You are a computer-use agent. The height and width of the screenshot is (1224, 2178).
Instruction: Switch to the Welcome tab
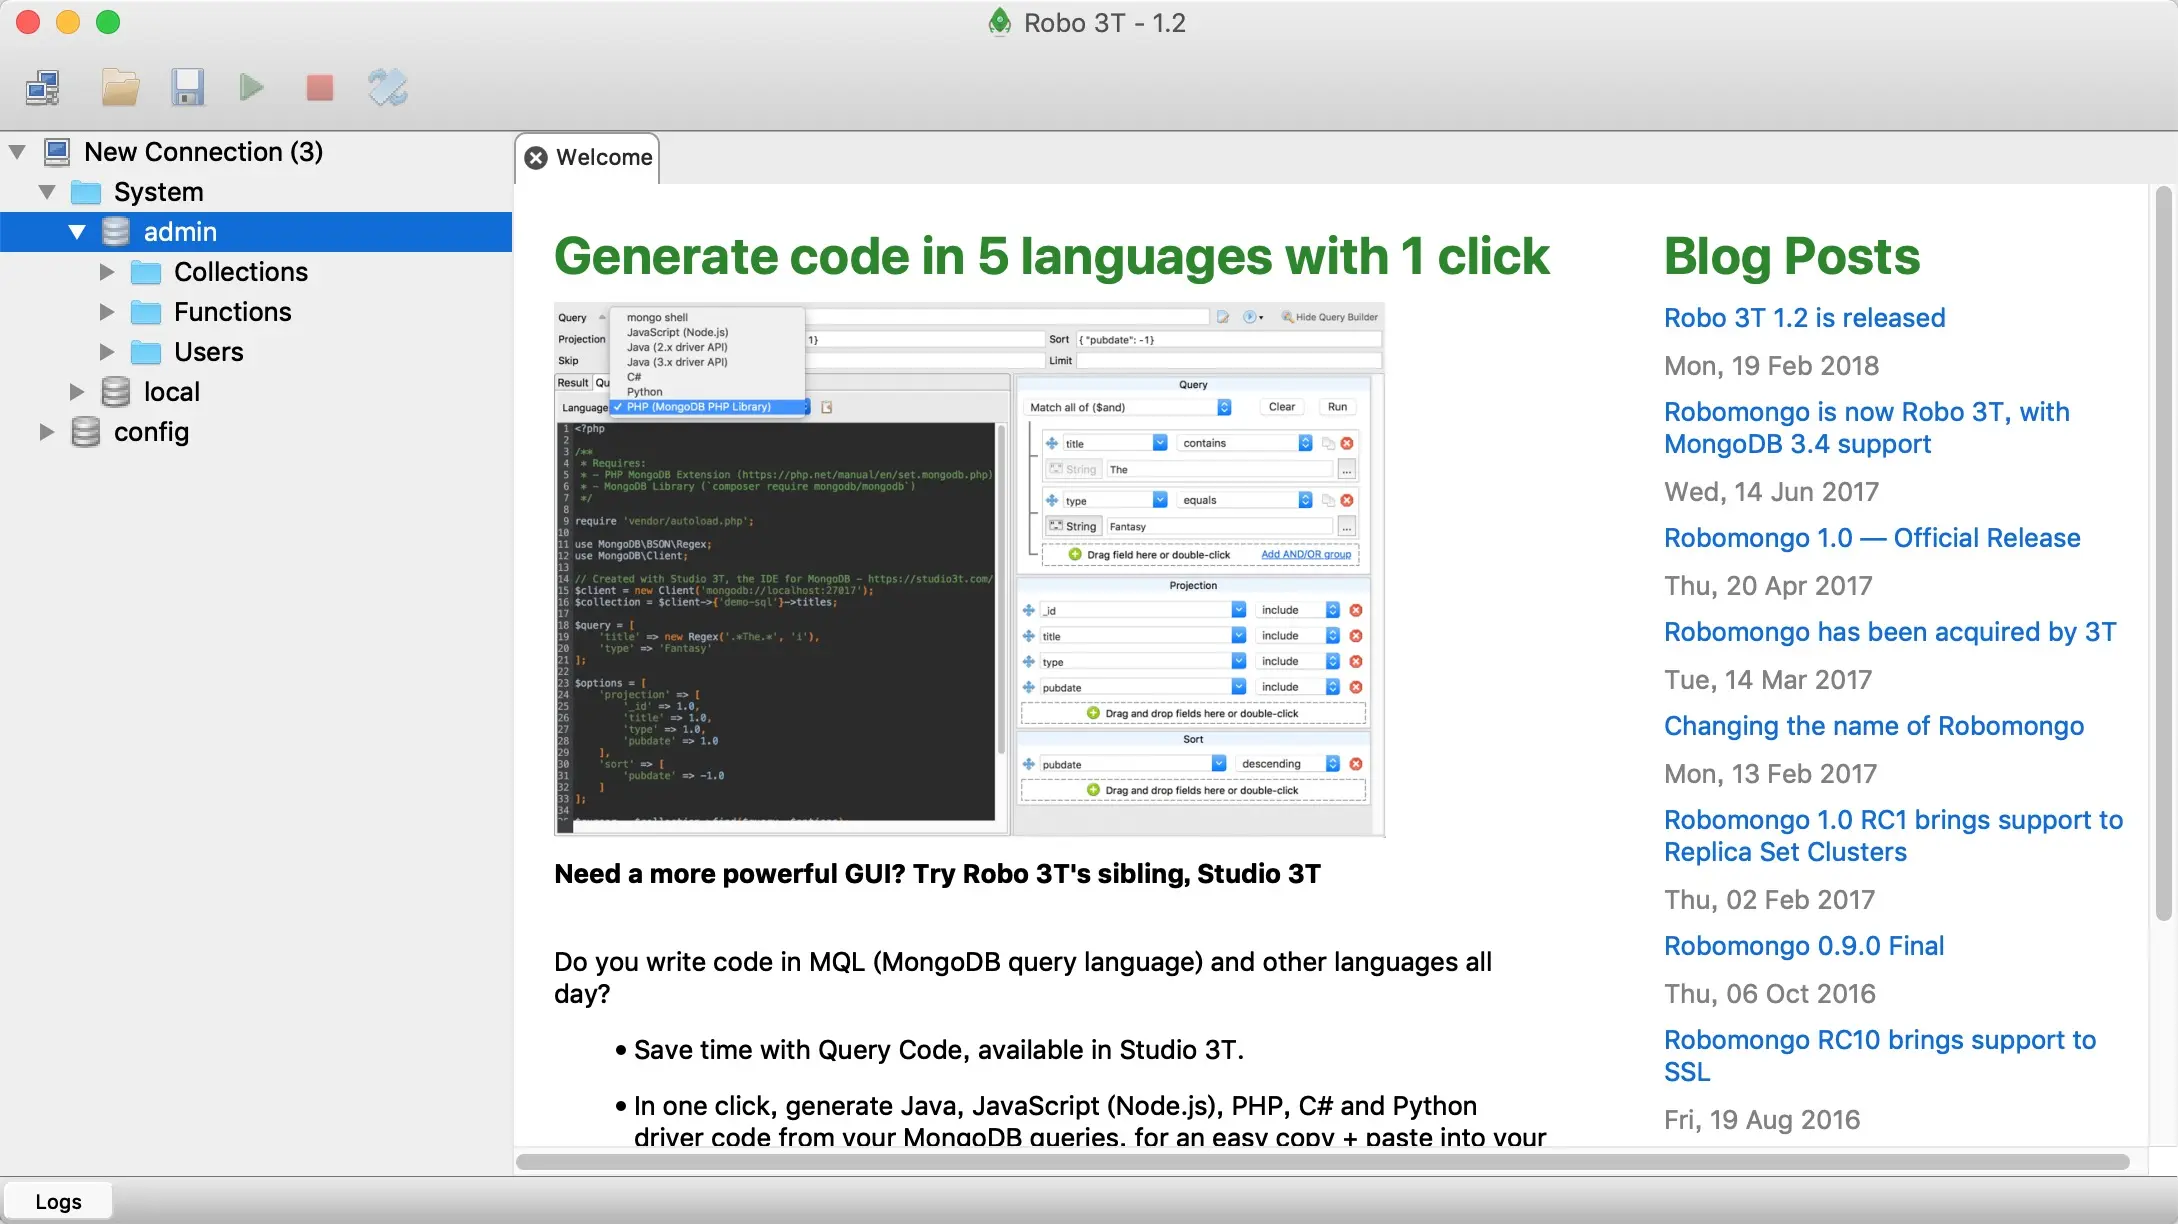603,158
